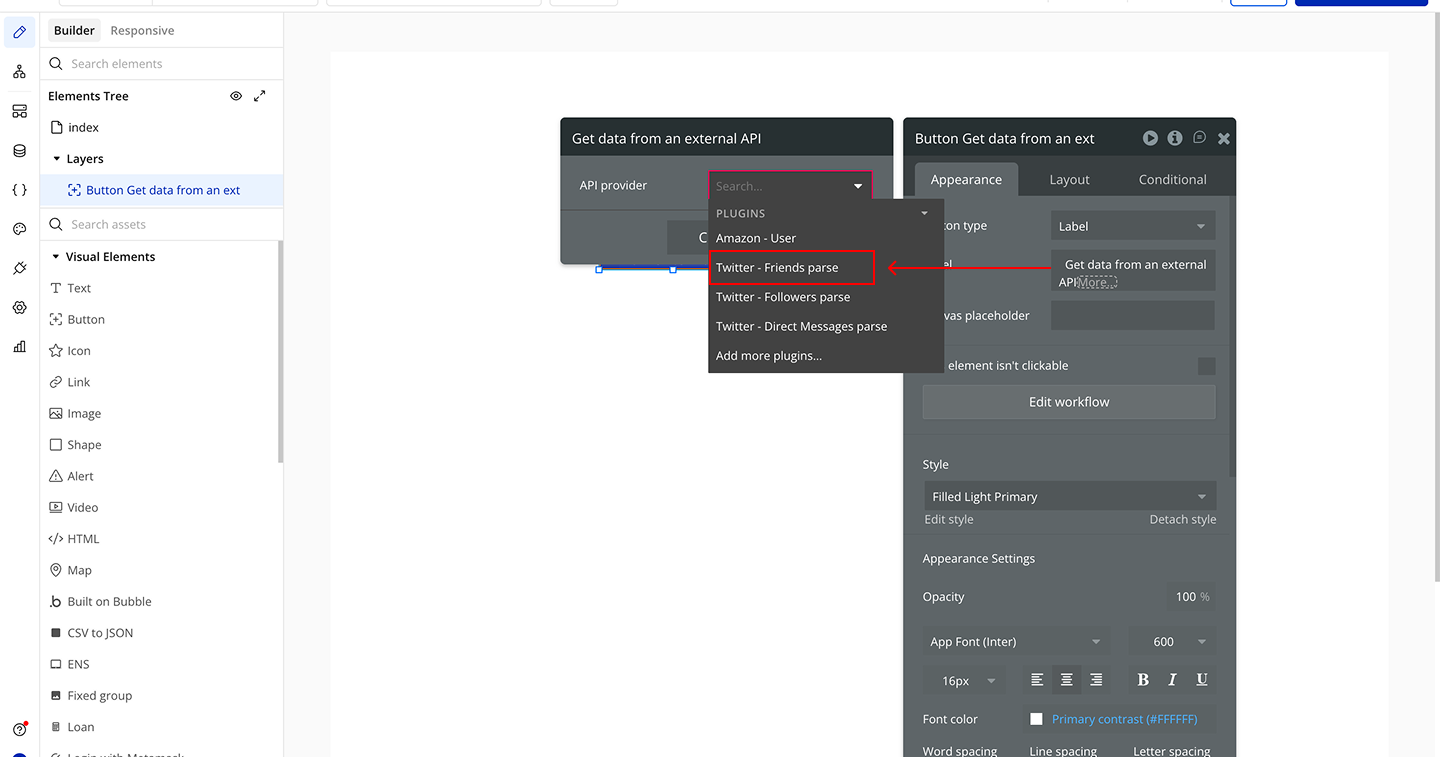Switch to the Conditional tab
The height and width of the screenshot is (757, 1440).
pos(1172,179)
